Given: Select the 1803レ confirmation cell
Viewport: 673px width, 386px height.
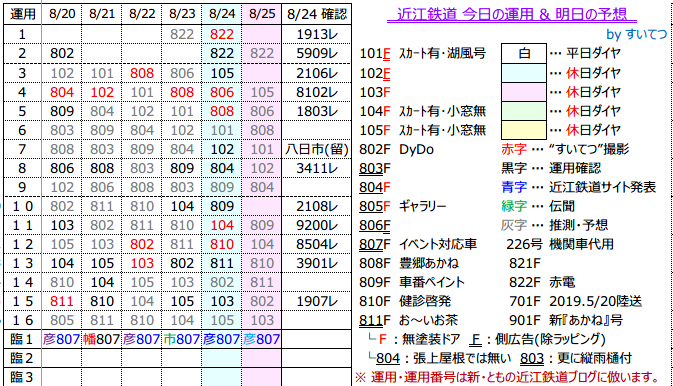Looking at the screenshot, I should [x=317, y=111].
